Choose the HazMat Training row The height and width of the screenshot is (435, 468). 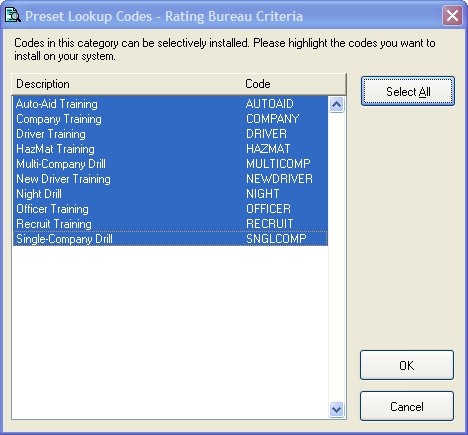[x=170, y=149]
